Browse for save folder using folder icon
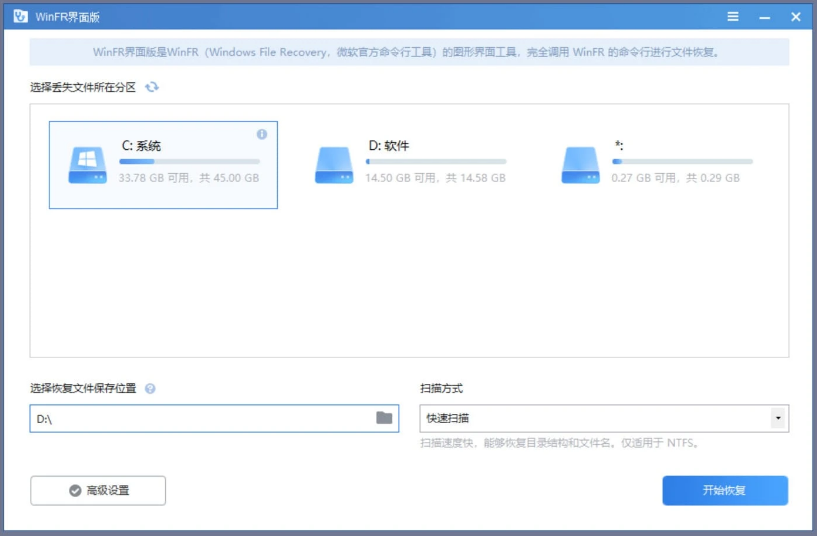 [x=384, y=418]
